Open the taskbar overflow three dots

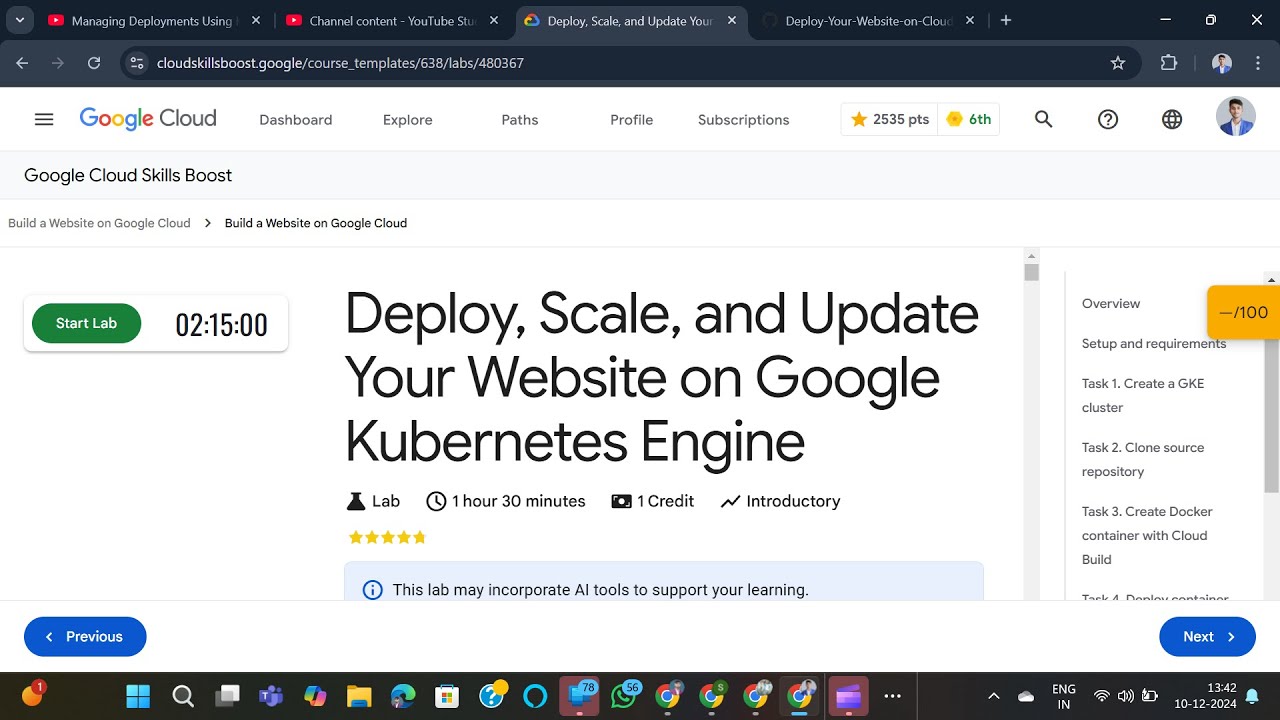click(x=893, y=696)
